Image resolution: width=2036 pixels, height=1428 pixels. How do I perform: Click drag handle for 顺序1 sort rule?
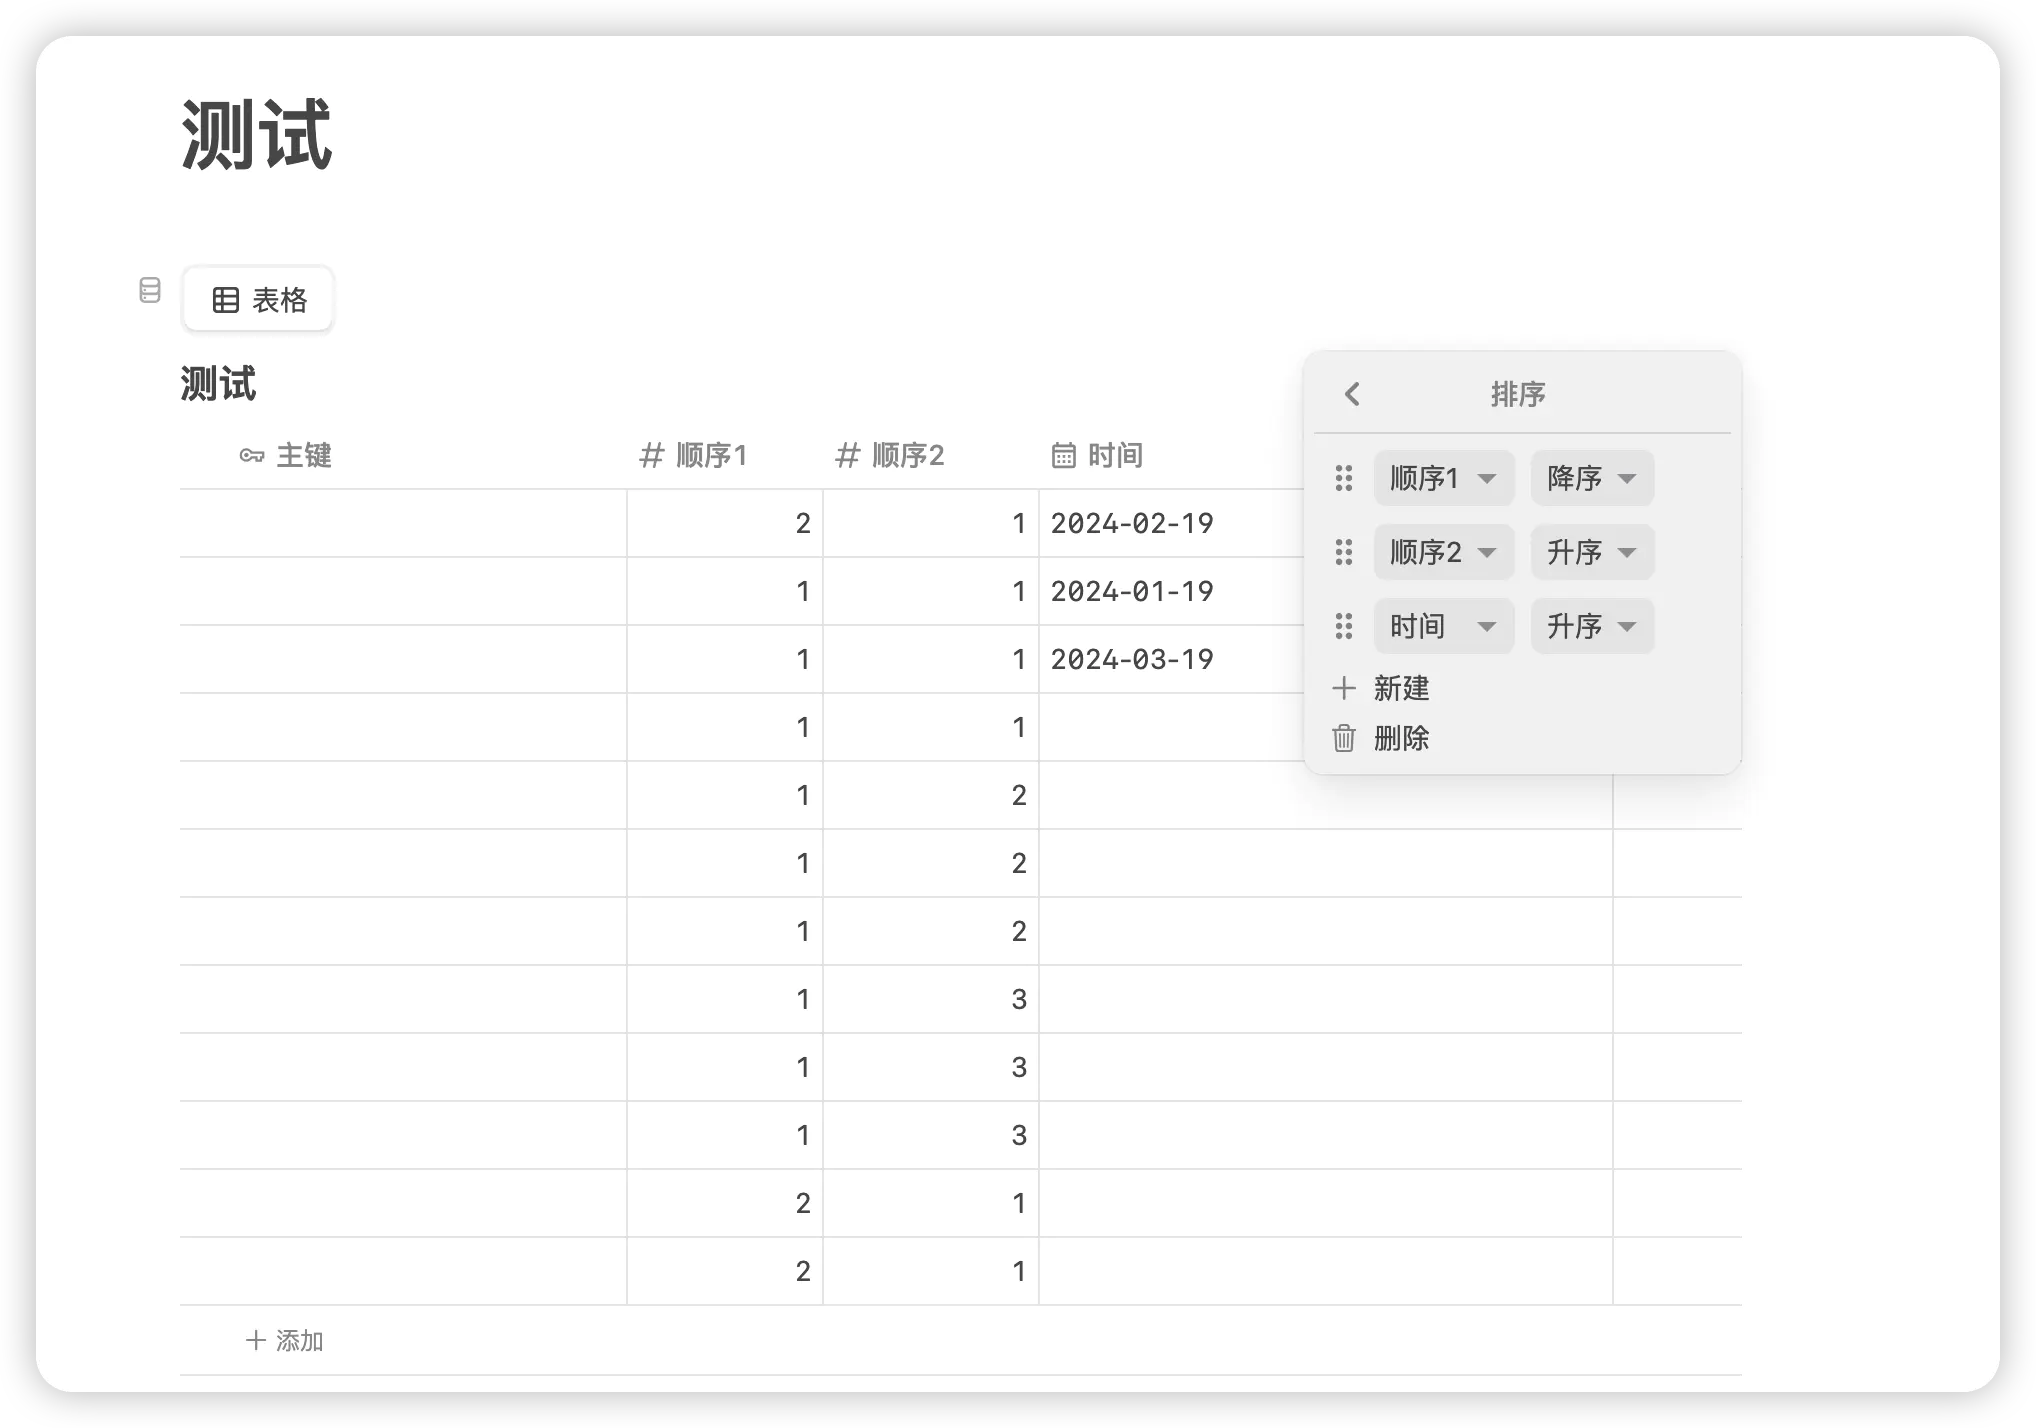click(1344, 478)
